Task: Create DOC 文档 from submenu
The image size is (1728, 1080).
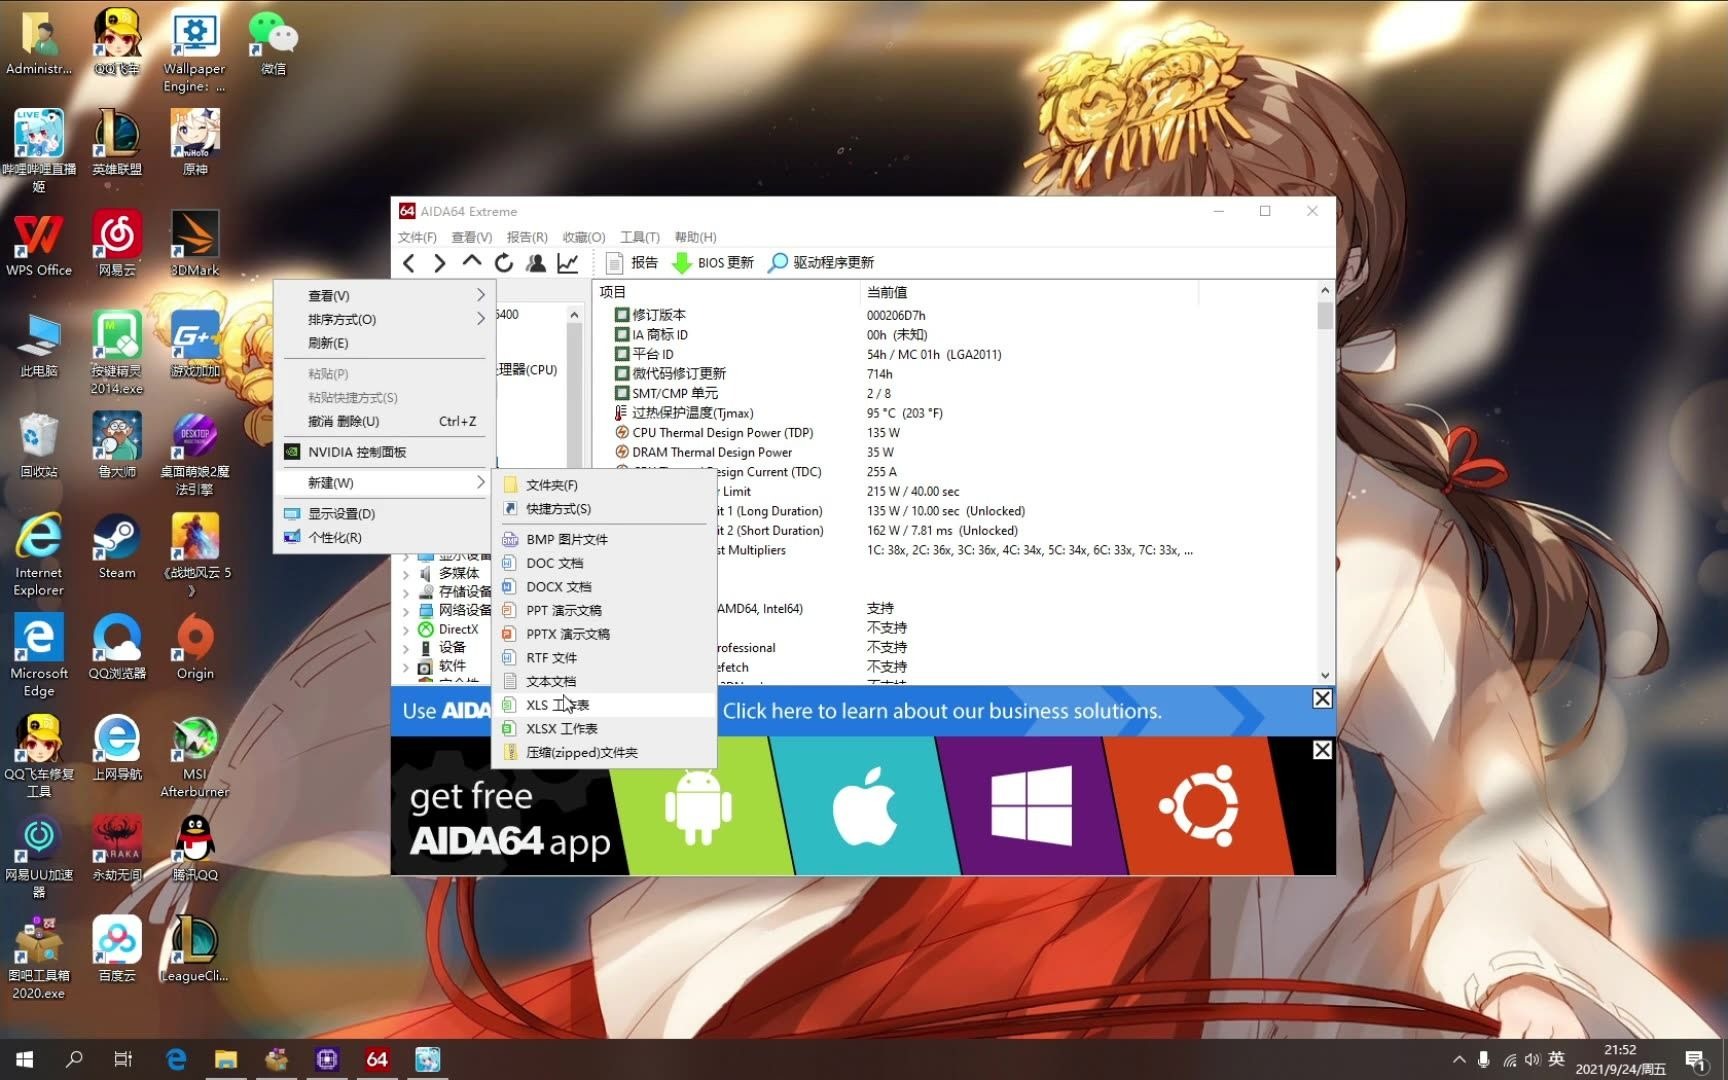Action: [605, 563]
